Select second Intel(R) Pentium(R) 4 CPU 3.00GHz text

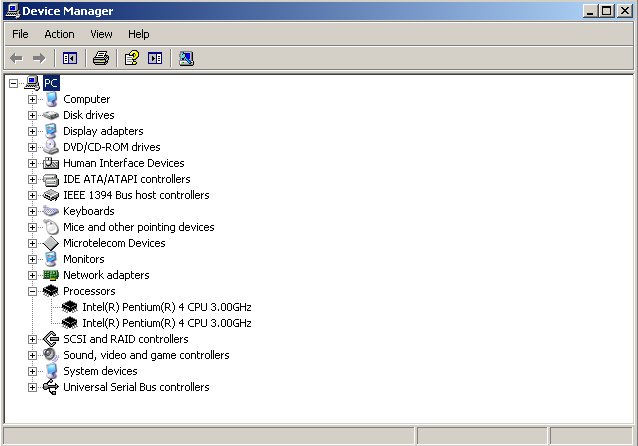pyautogui.click(x=167, y=323)
